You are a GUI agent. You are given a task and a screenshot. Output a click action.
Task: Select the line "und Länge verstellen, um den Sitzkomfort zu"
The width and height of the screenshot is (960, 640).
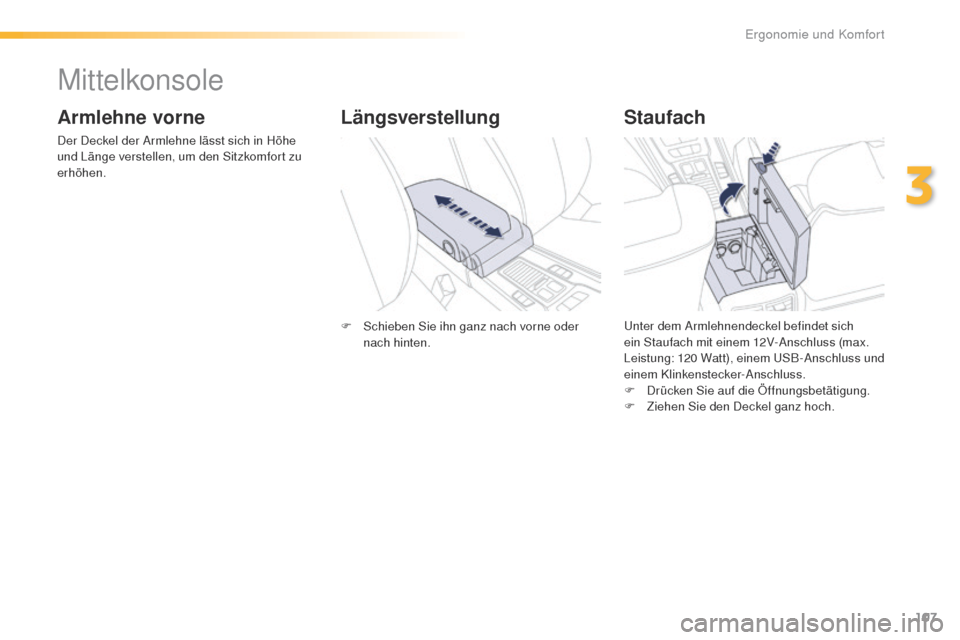pos(179,157)
